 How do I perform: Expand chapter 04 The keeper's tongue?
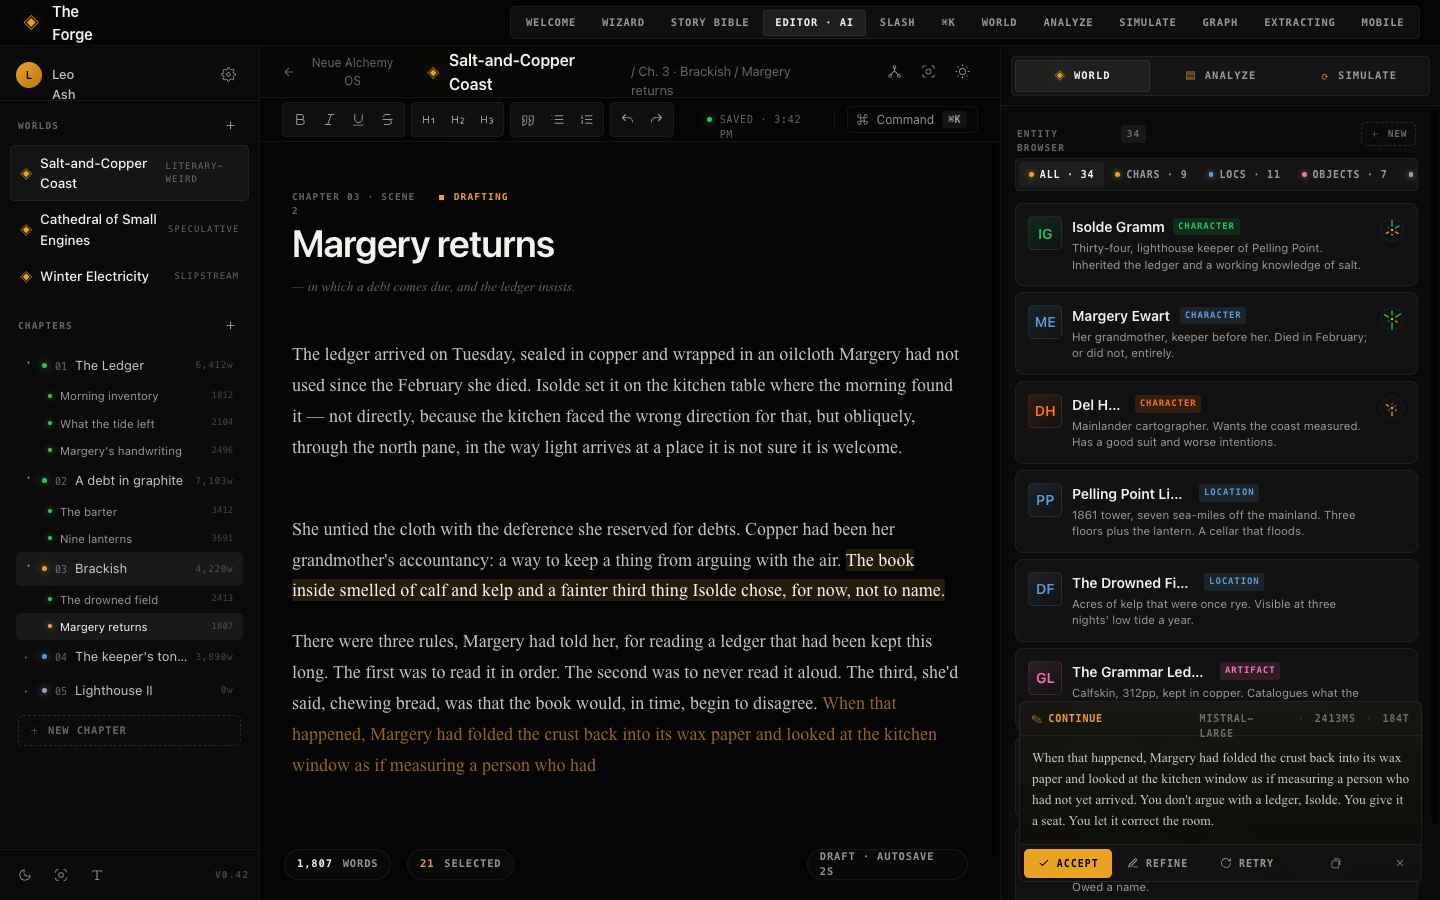coord(27,657)
